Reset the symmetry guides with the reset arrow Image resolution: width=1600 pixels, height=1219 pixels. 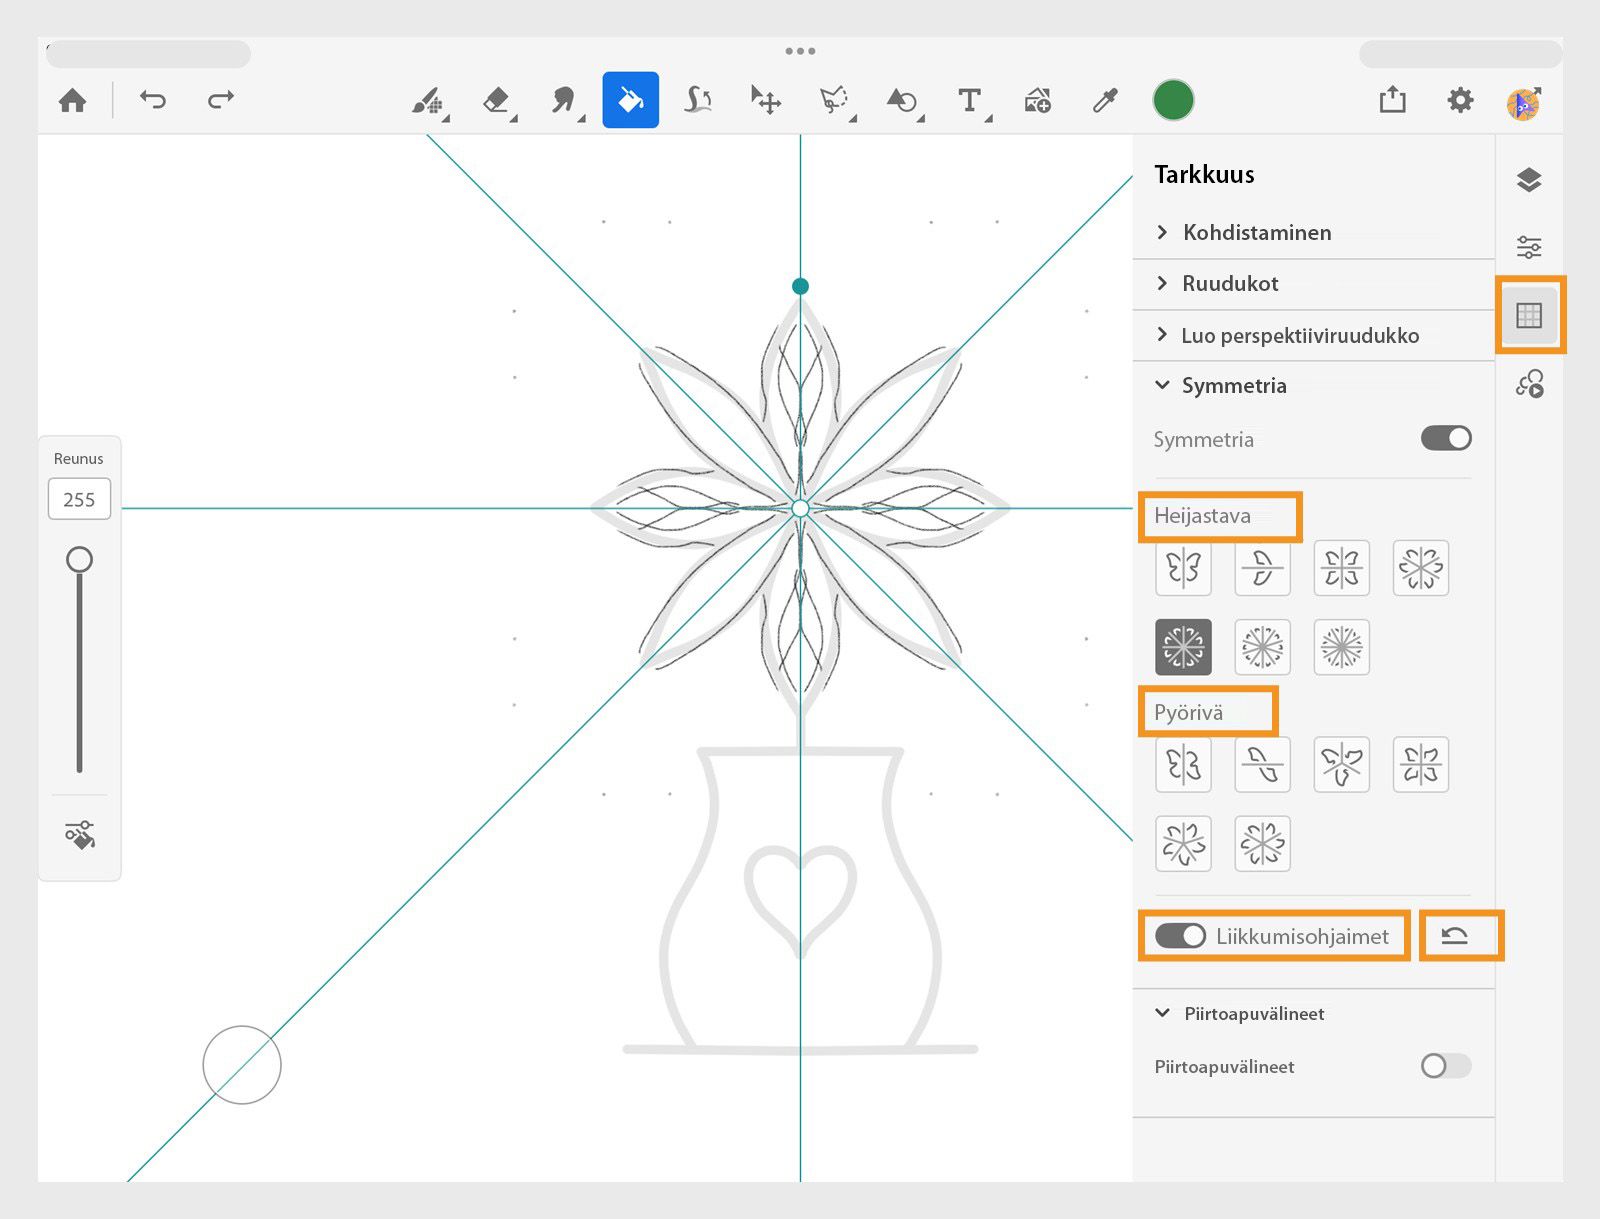[x=1455, y=935]
